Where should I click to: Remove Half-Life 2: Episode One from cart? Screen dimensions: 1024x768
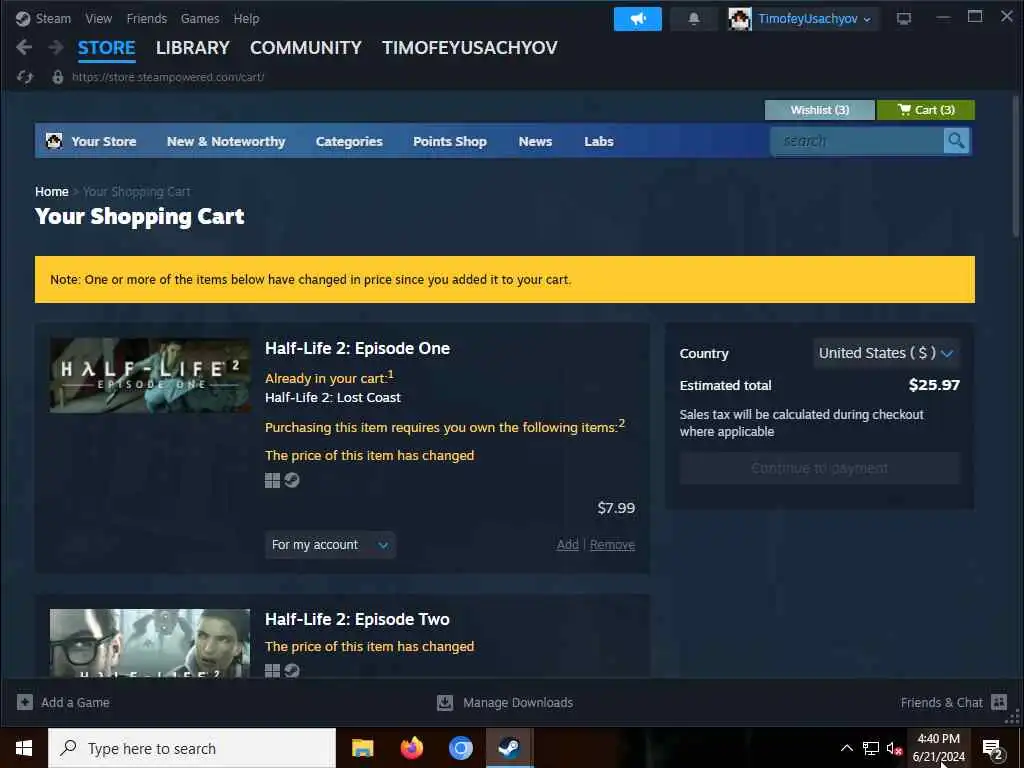tap(612, 545)
